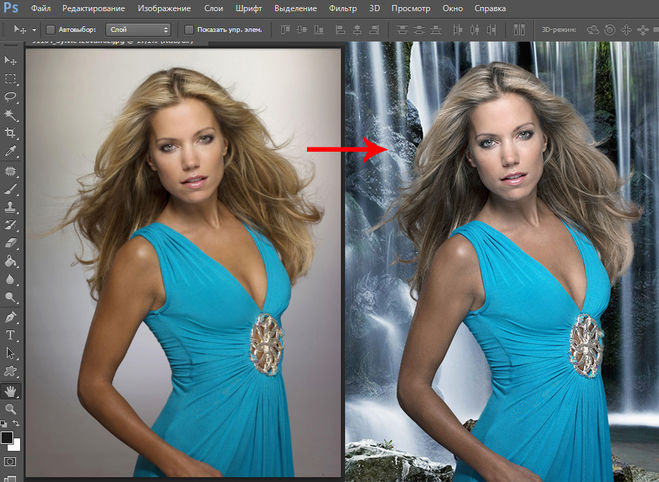Distribute top edges of layers
The image size is (659, 482).
tap(402, 30)
